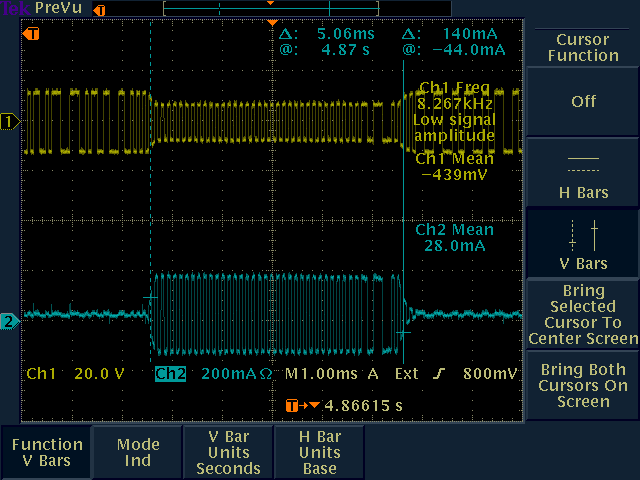Click the trigger position marker atop graticule
The width and height of the screenshot is (640, 480).
tap(272, 23)
